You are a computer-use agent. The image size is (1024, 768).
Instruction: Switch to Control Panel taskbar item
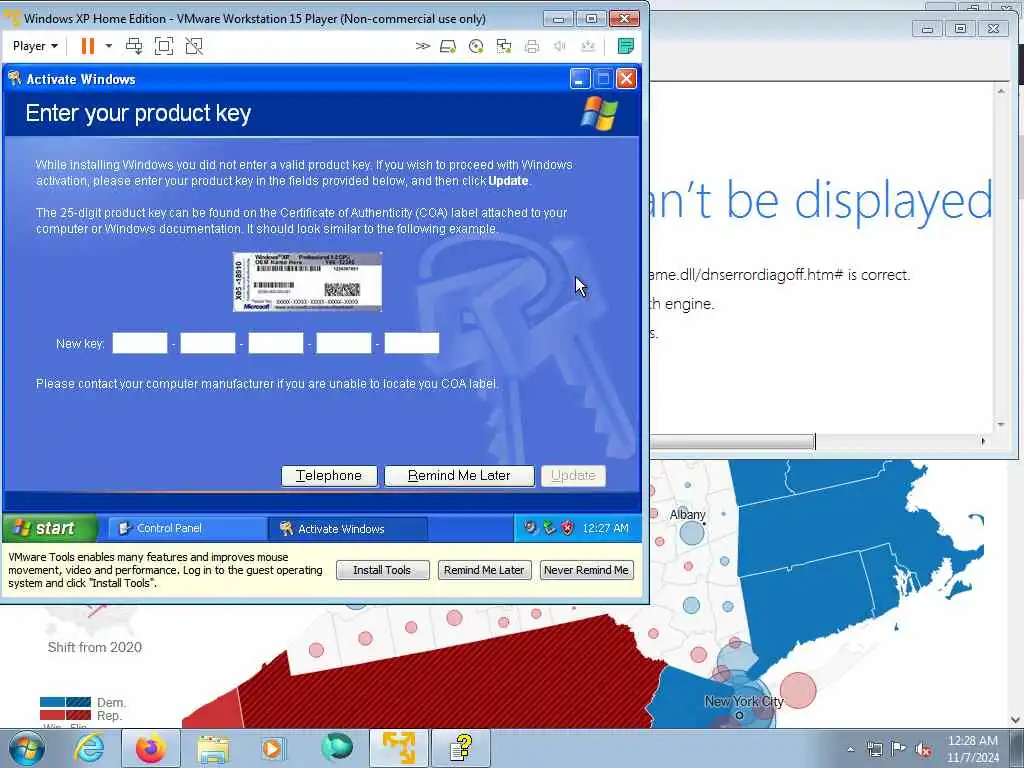pos(187,528)
